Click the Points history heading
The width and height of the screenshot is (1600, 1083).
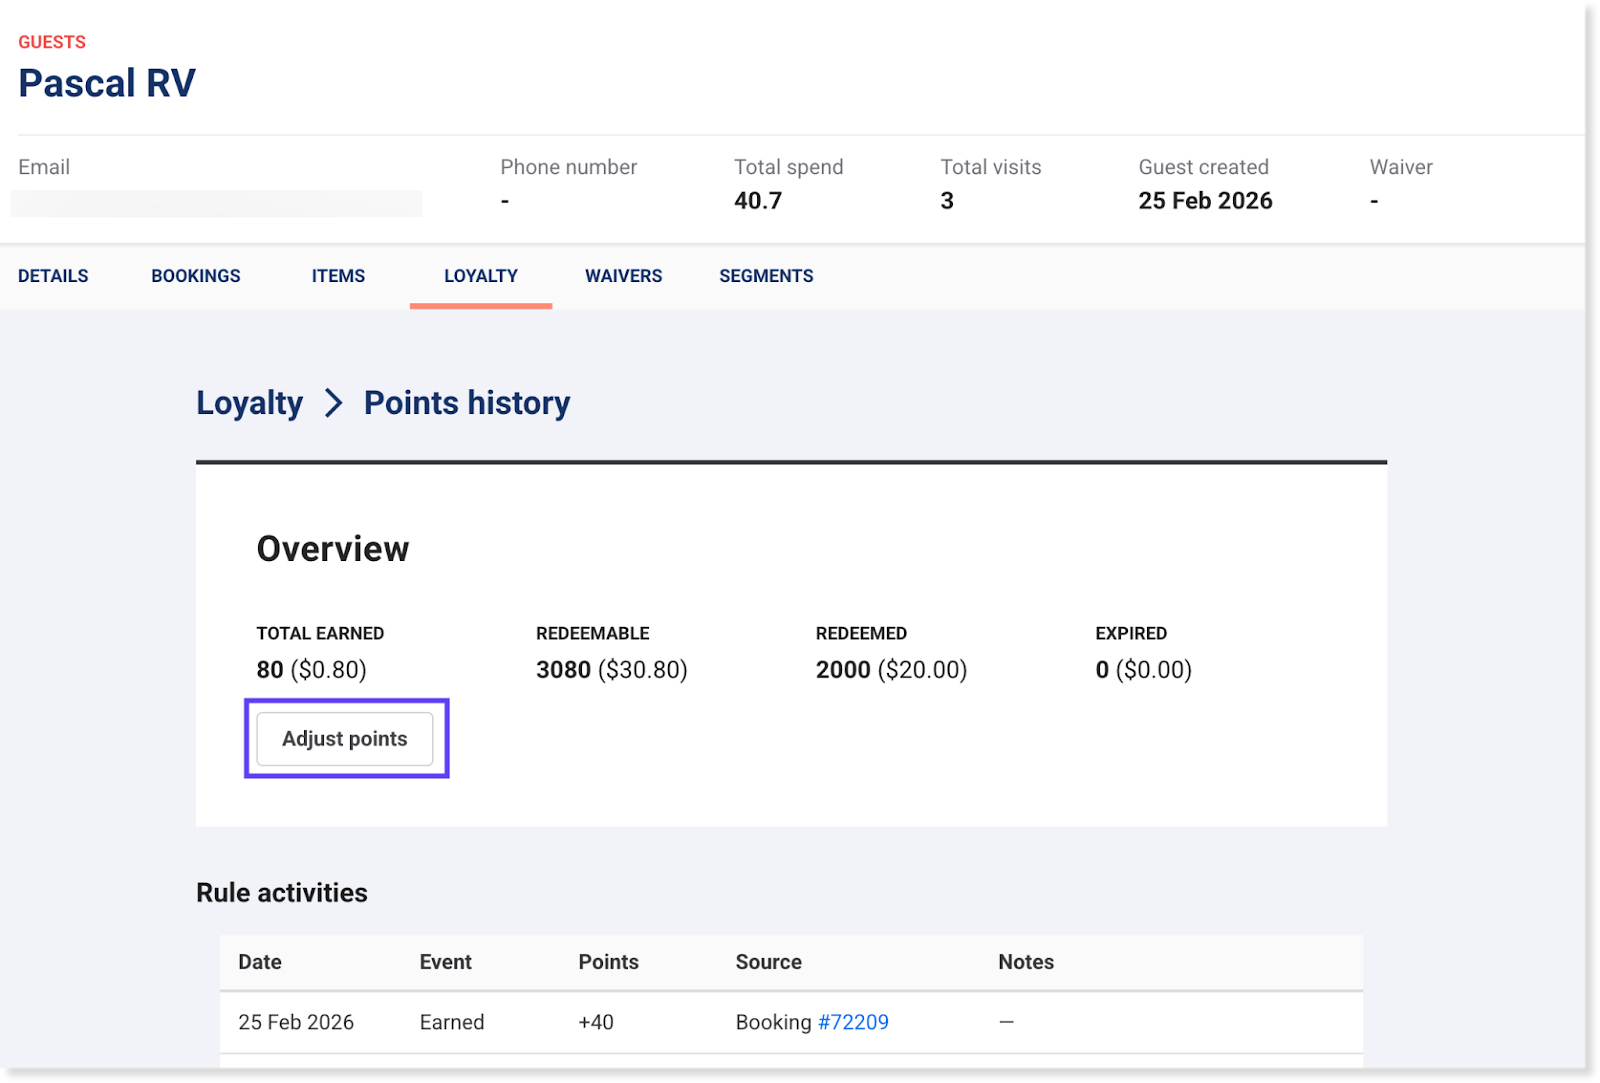tap(467, 403)
